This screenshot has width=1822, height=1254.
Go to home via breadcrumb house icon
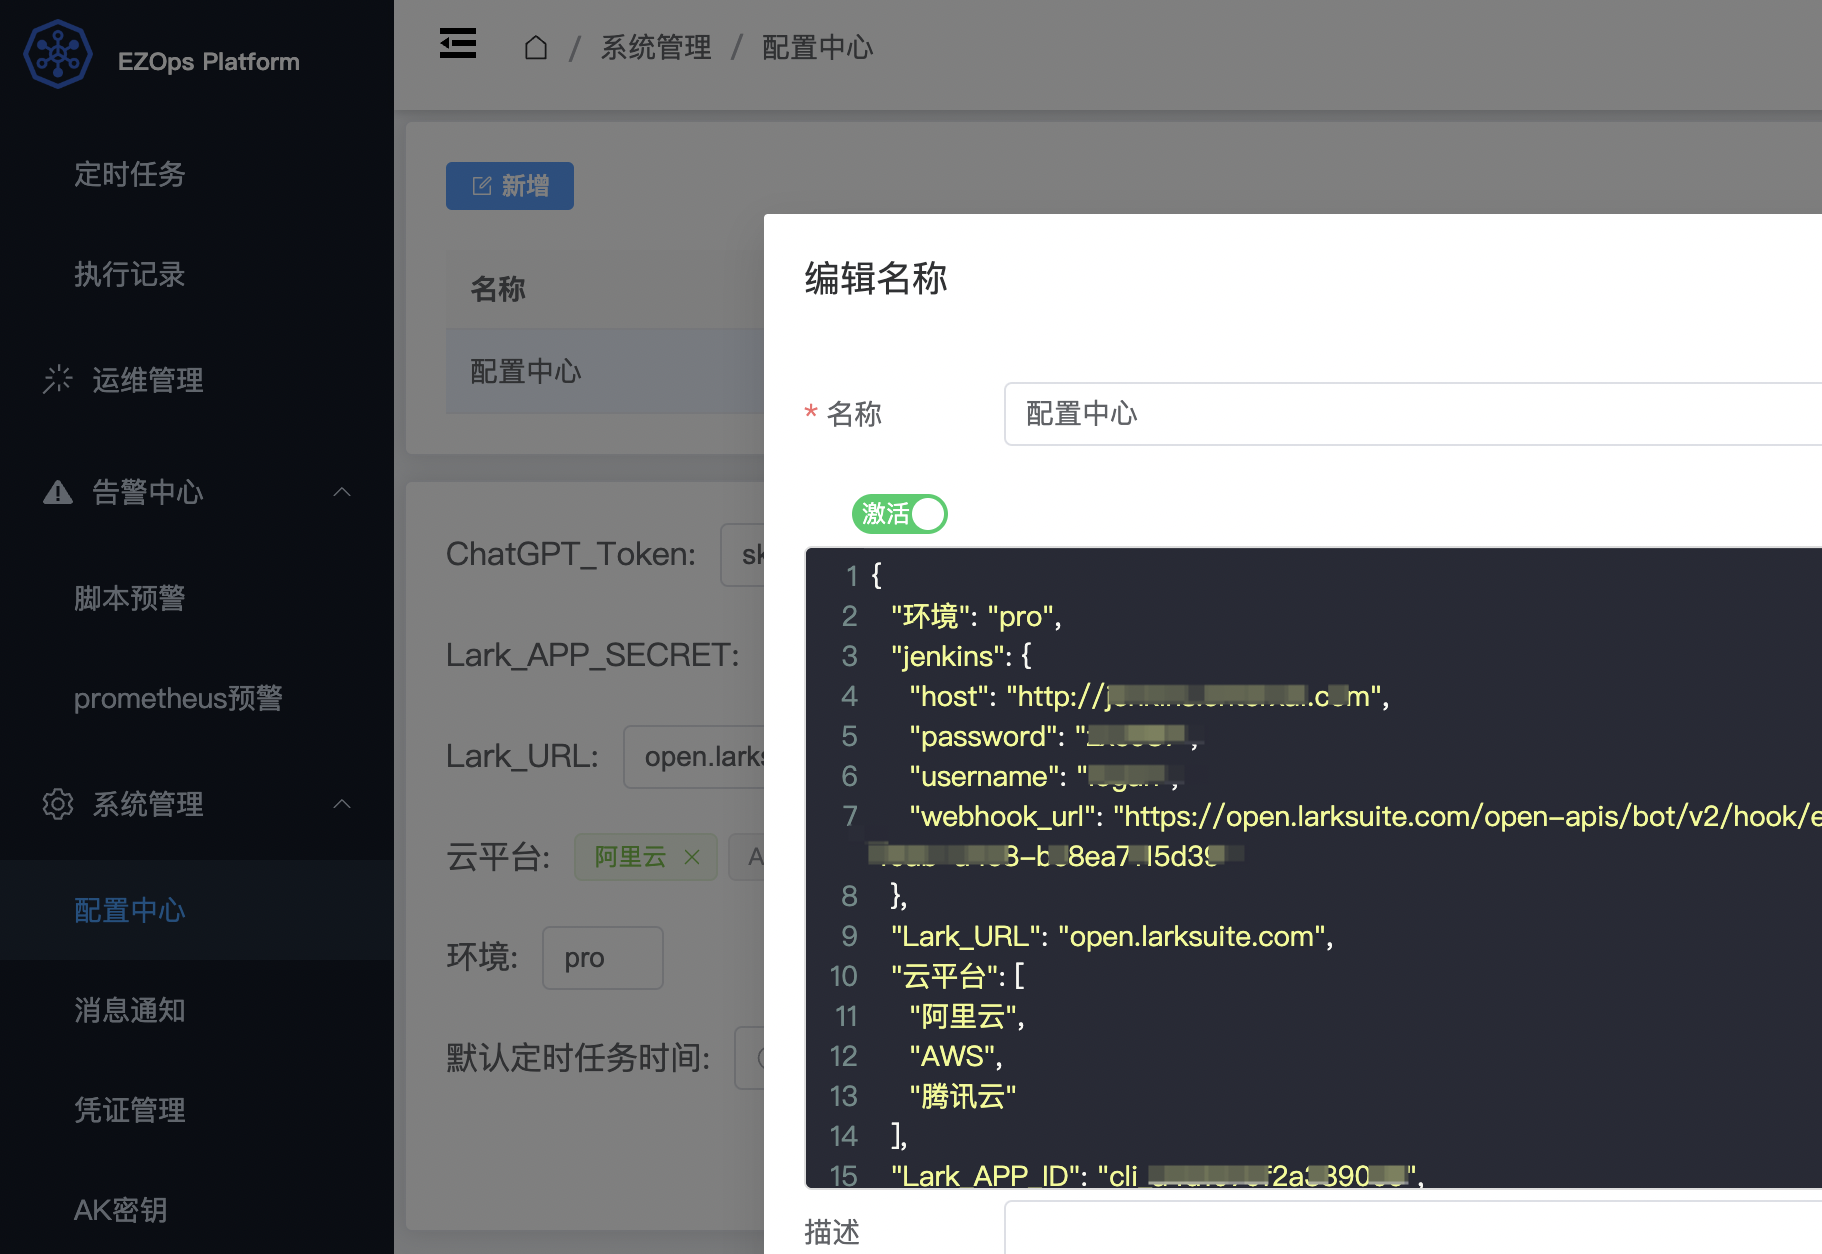(536, 47)
